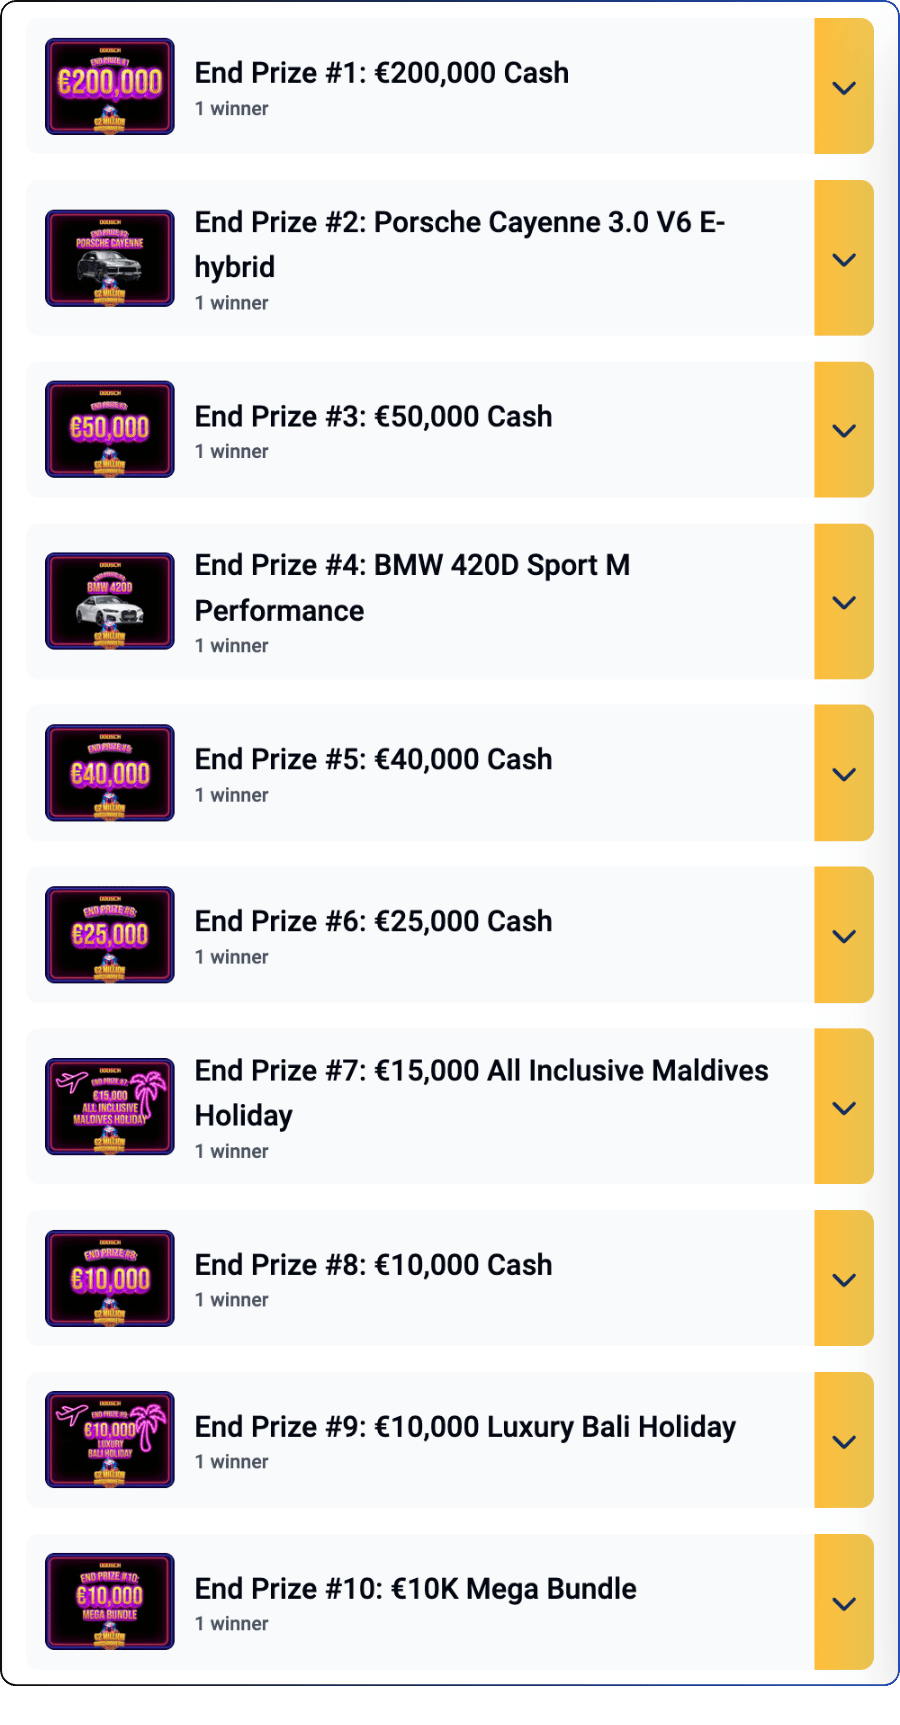Click the €200,000 prize thumbnail image
Screen dimensions: 900x1725
pyautogui.click(x=110, y=86)
